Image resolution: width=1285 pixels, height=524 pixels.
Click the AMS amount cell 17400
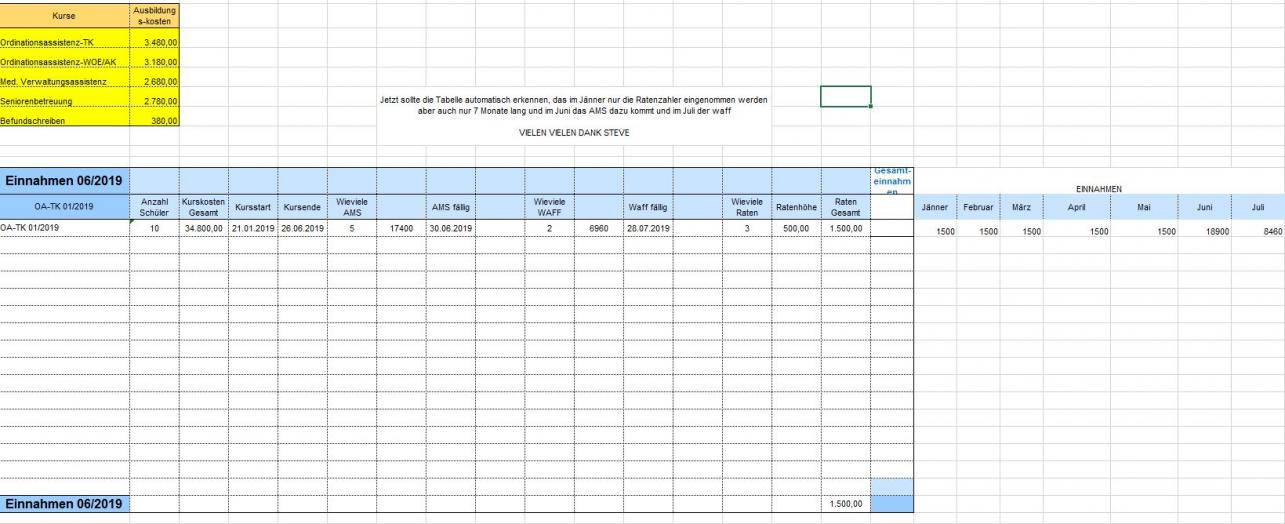pyautogui.click(x=401, y=228)
